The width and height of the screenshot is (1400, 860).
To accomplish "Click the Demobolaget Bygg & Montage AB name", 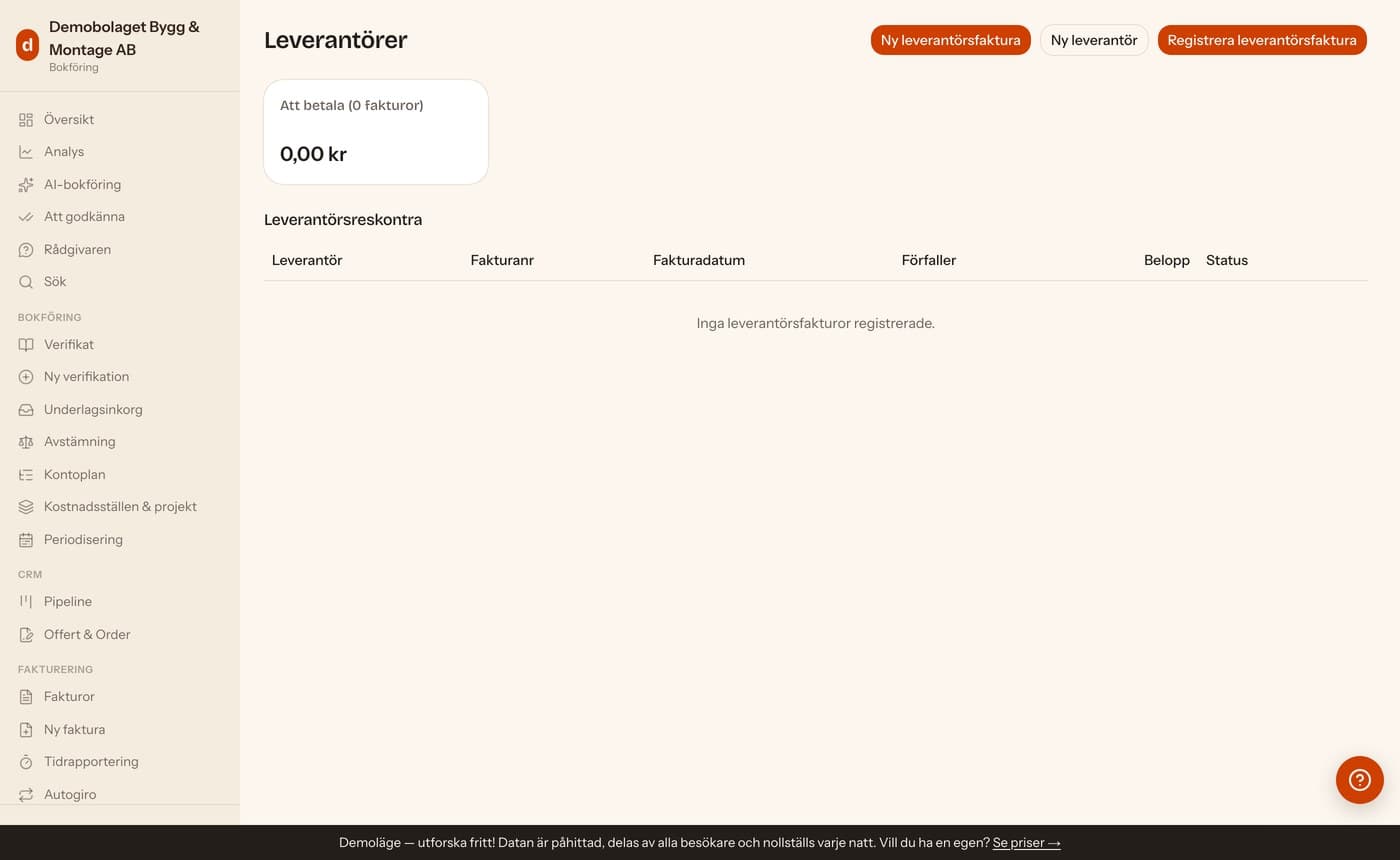I will click(x=124, y=38).
